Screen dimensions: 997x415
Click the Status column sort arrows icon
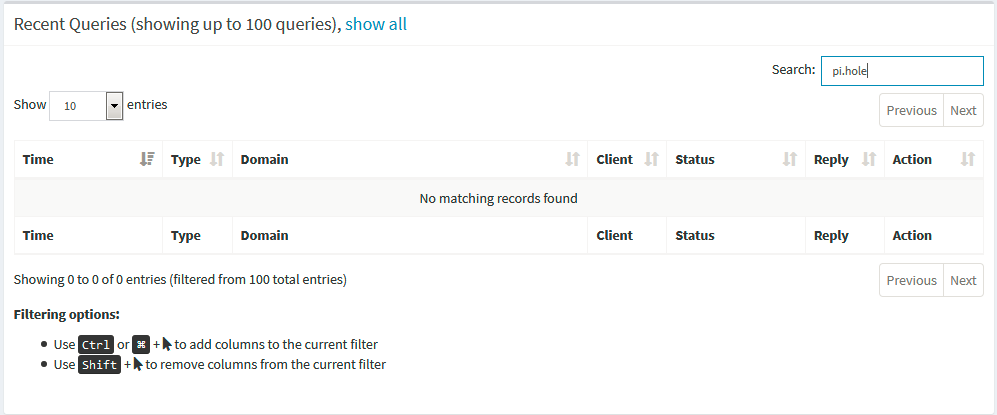click(x=790, y=159)
